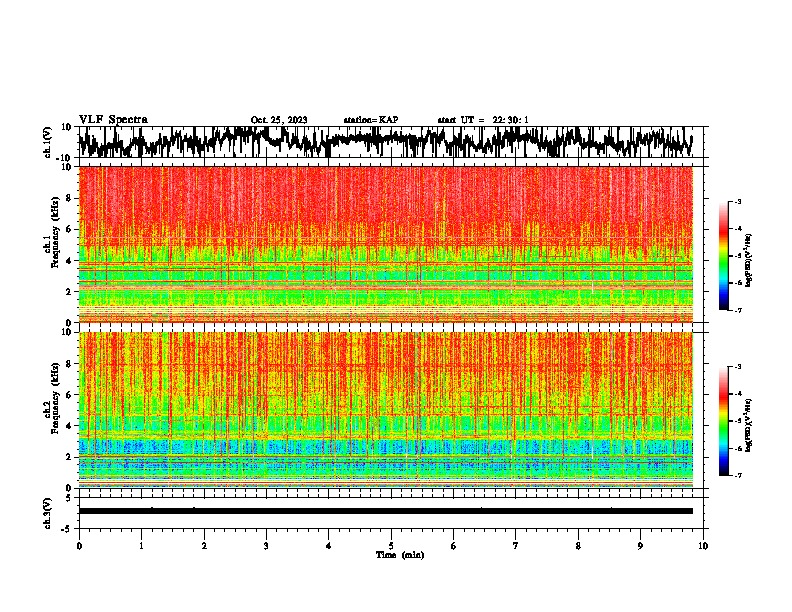Image resolution: width=792 pixels, height=612 pixels.
Task: Click the "6" kHz tick on ch.1 spectrogram
Action: (x=69, y=229)
